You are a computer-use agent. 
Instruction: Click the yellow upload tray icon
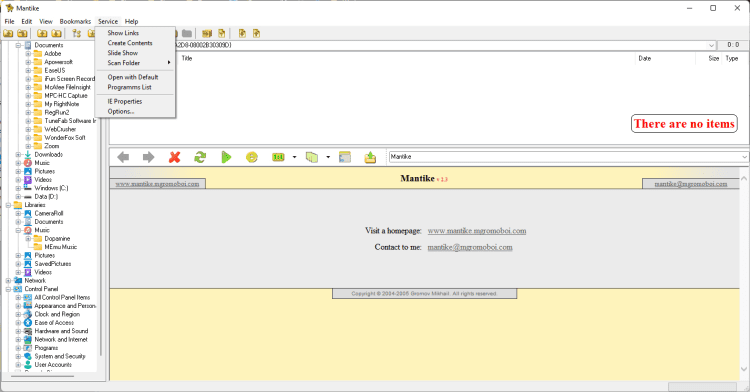coord(370,157)
